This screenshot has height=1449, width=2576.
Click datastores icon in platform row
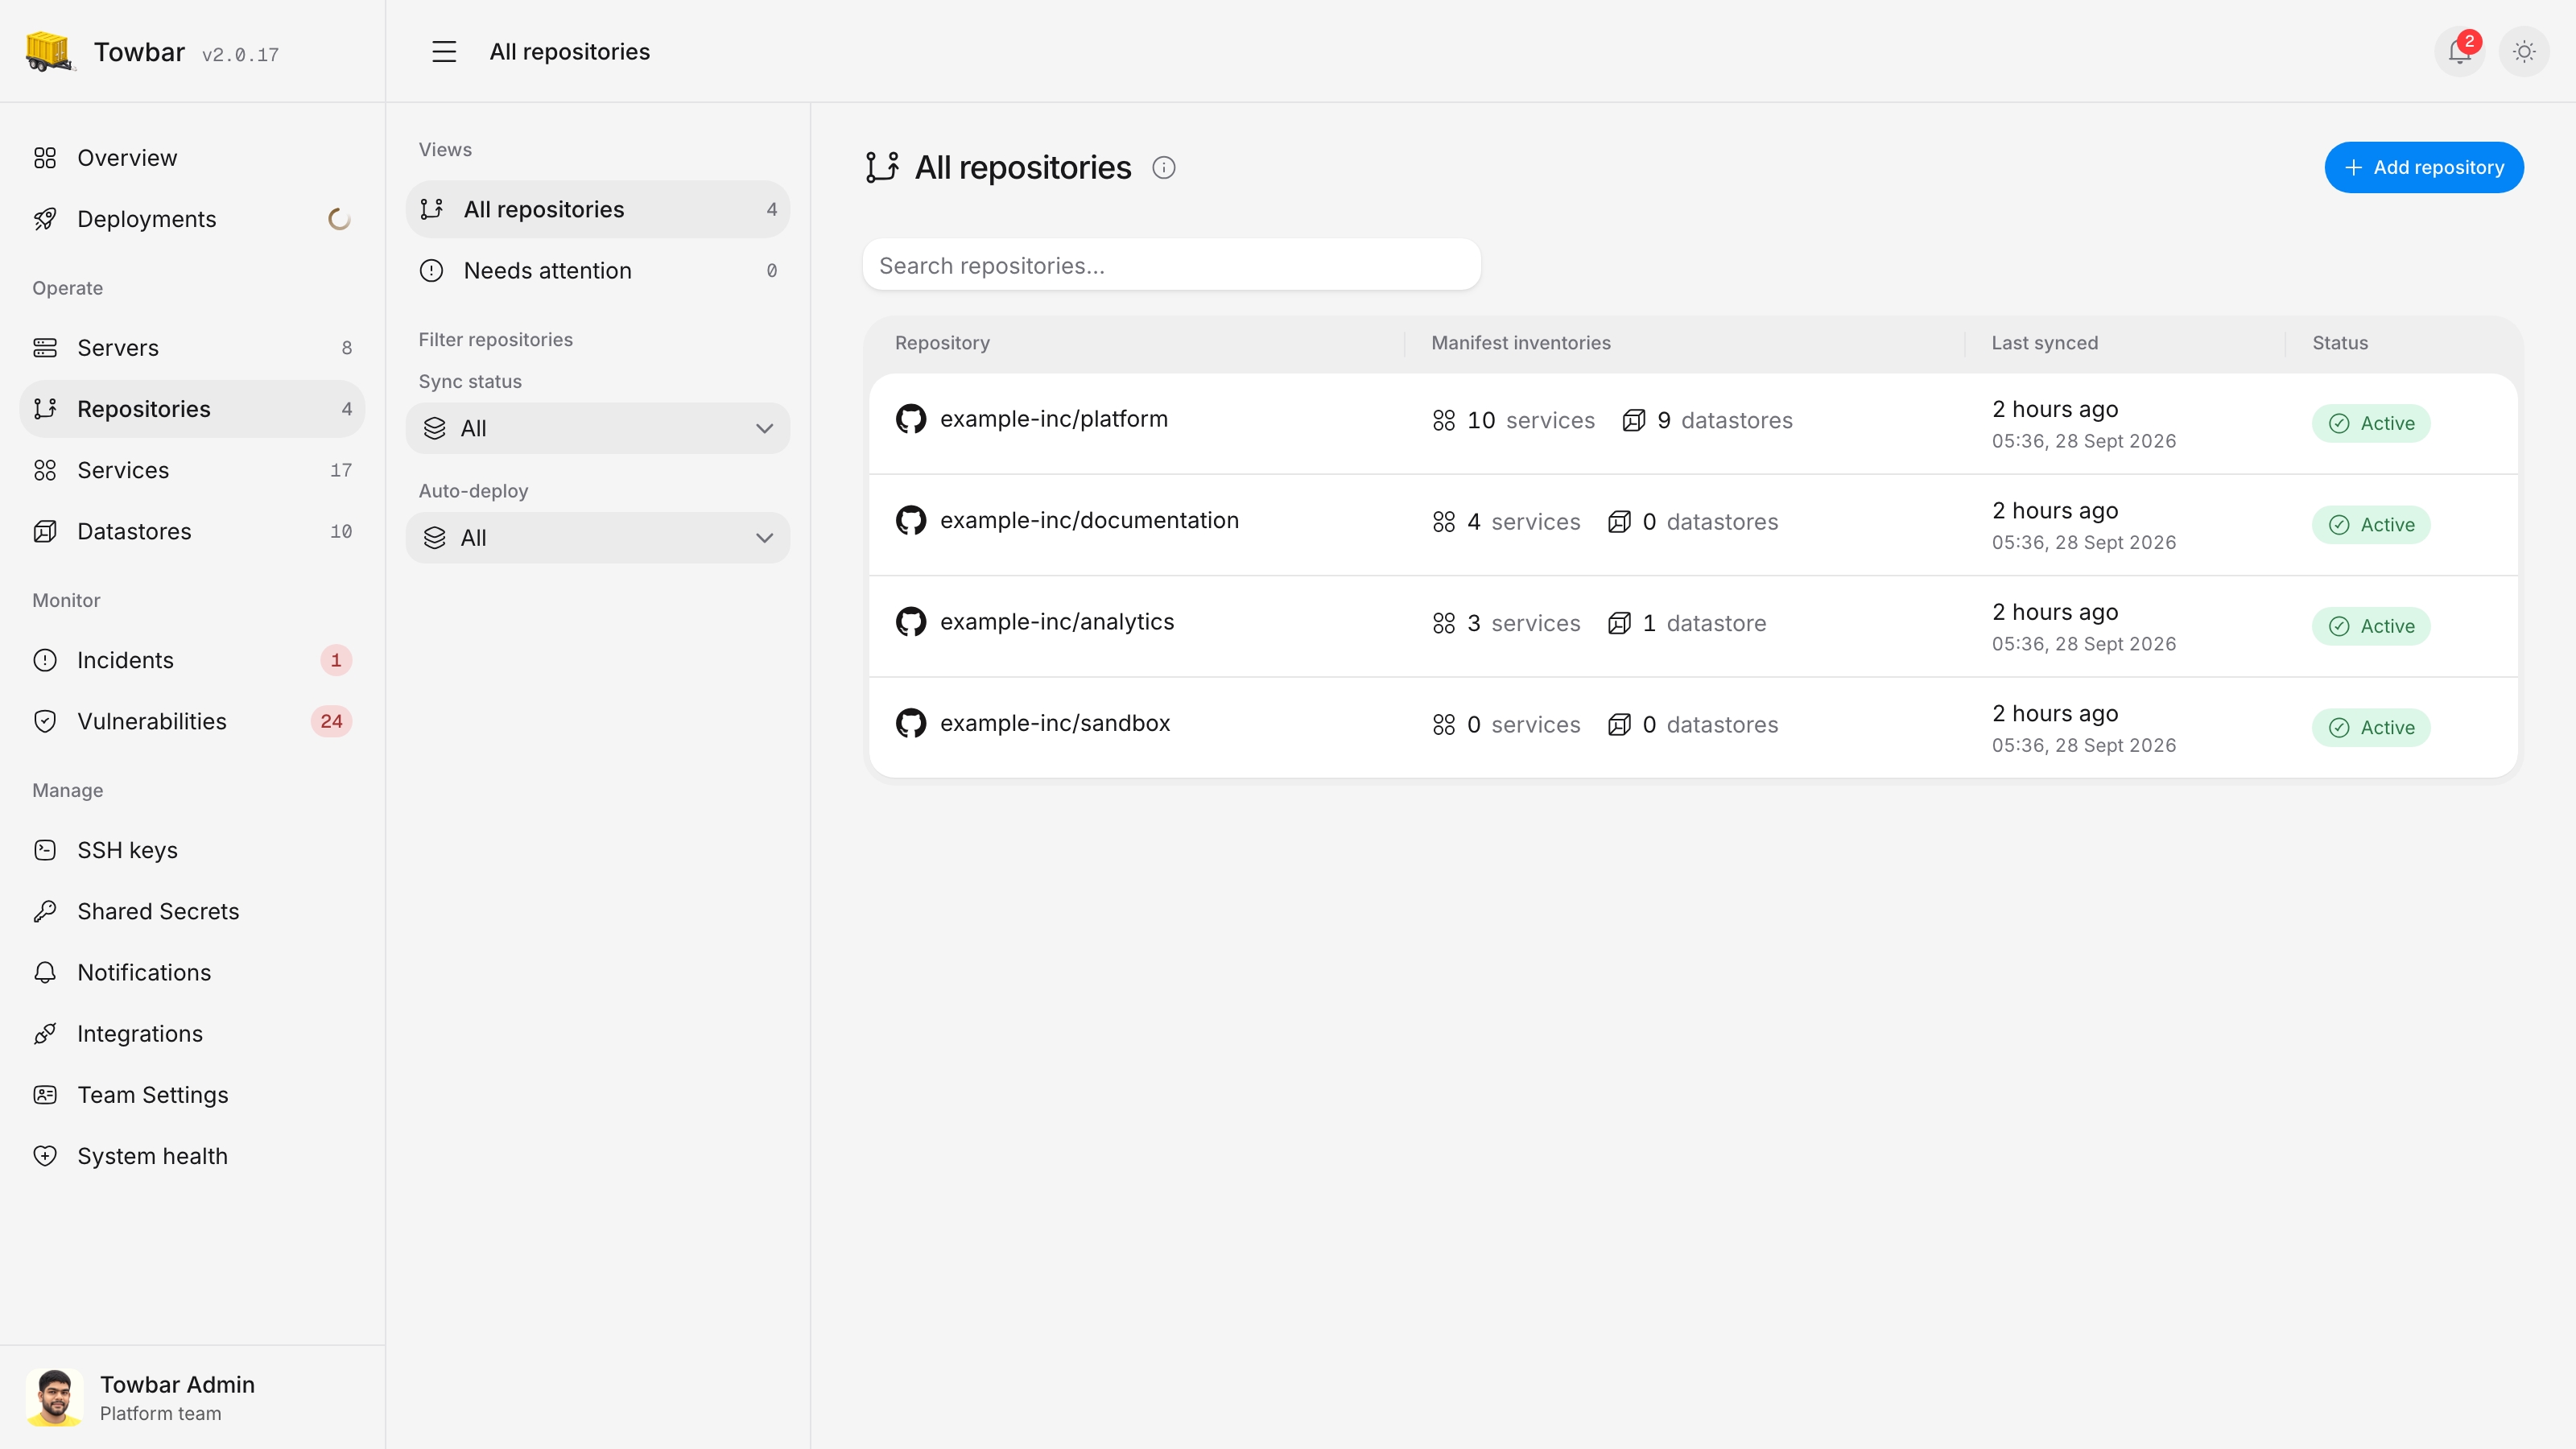(1634, 420)
